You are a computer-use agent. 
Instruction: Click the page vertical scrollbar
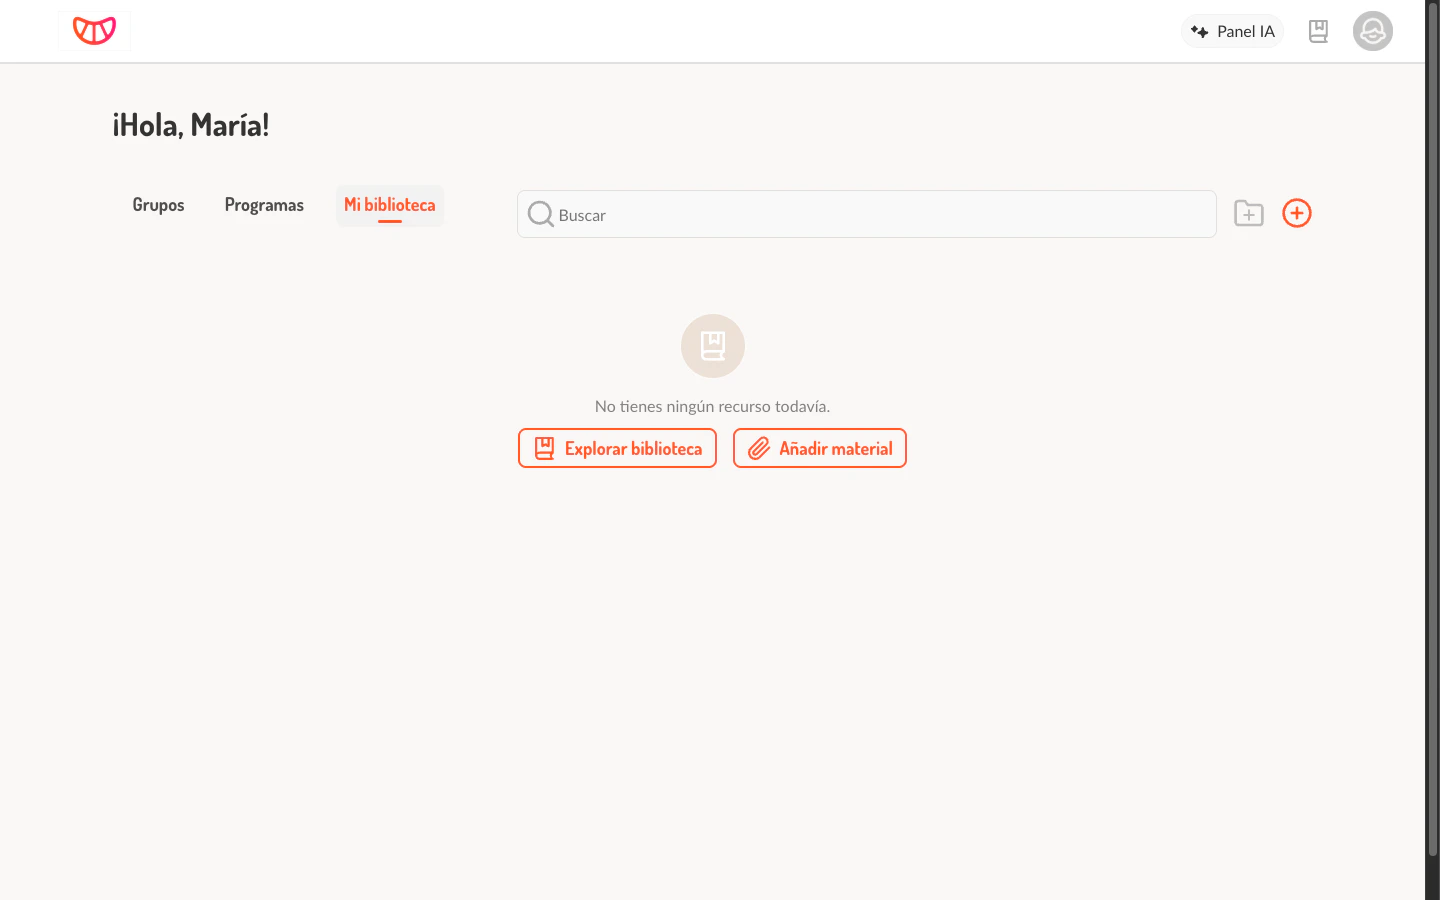(1432, 430)
